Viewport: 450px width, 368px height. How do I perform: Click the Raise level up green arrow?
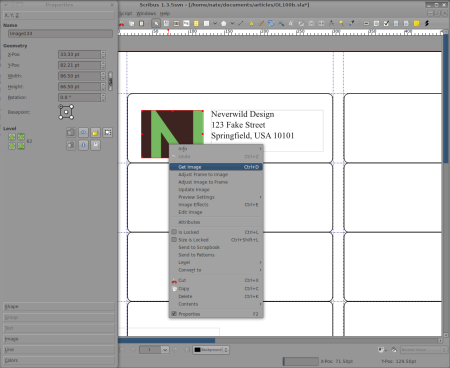(x=12, y=137)
